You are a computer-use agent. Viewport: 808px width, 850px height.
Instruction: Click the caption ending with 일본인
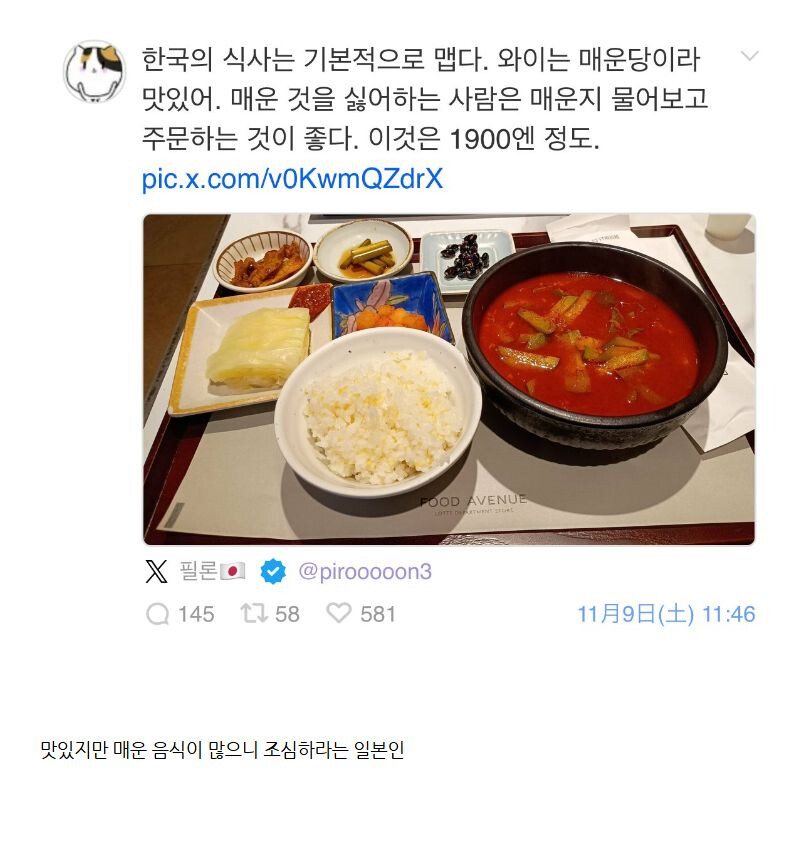(x=222, y=750)
